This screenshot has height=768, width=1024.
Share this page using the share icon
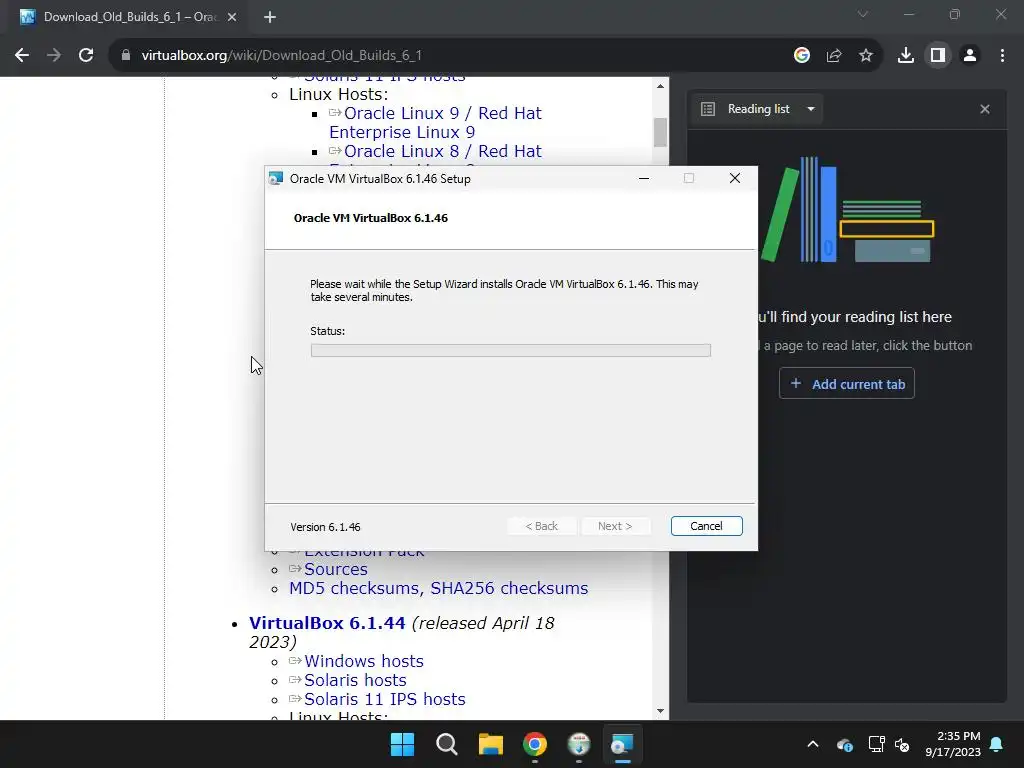point(834,56)
